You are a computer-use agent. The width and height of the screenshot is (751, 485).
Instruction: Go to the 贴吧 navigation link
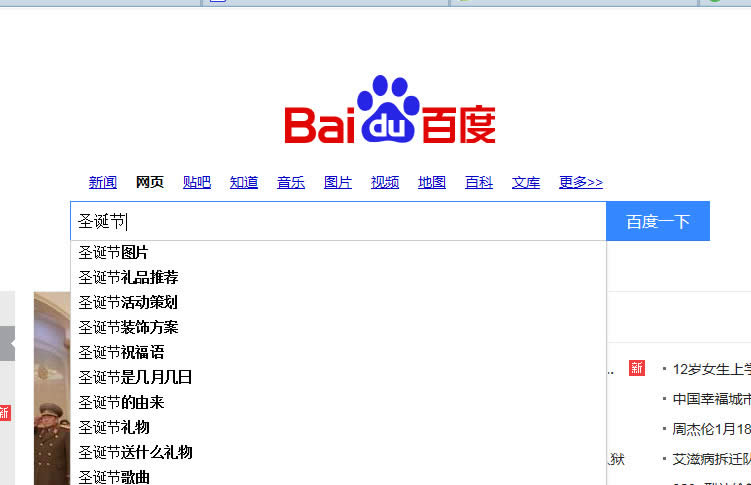(x=197, y=182)
